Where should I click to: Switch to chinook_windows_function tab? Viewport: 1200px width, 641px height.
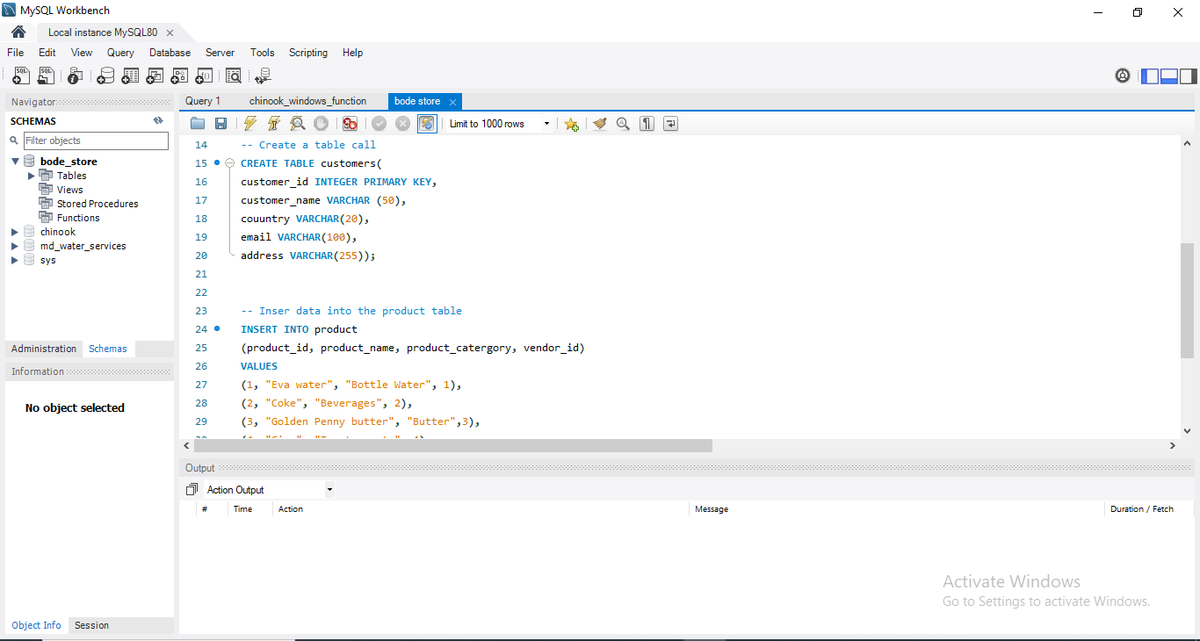pyautogui.click(x=308, y=101)
